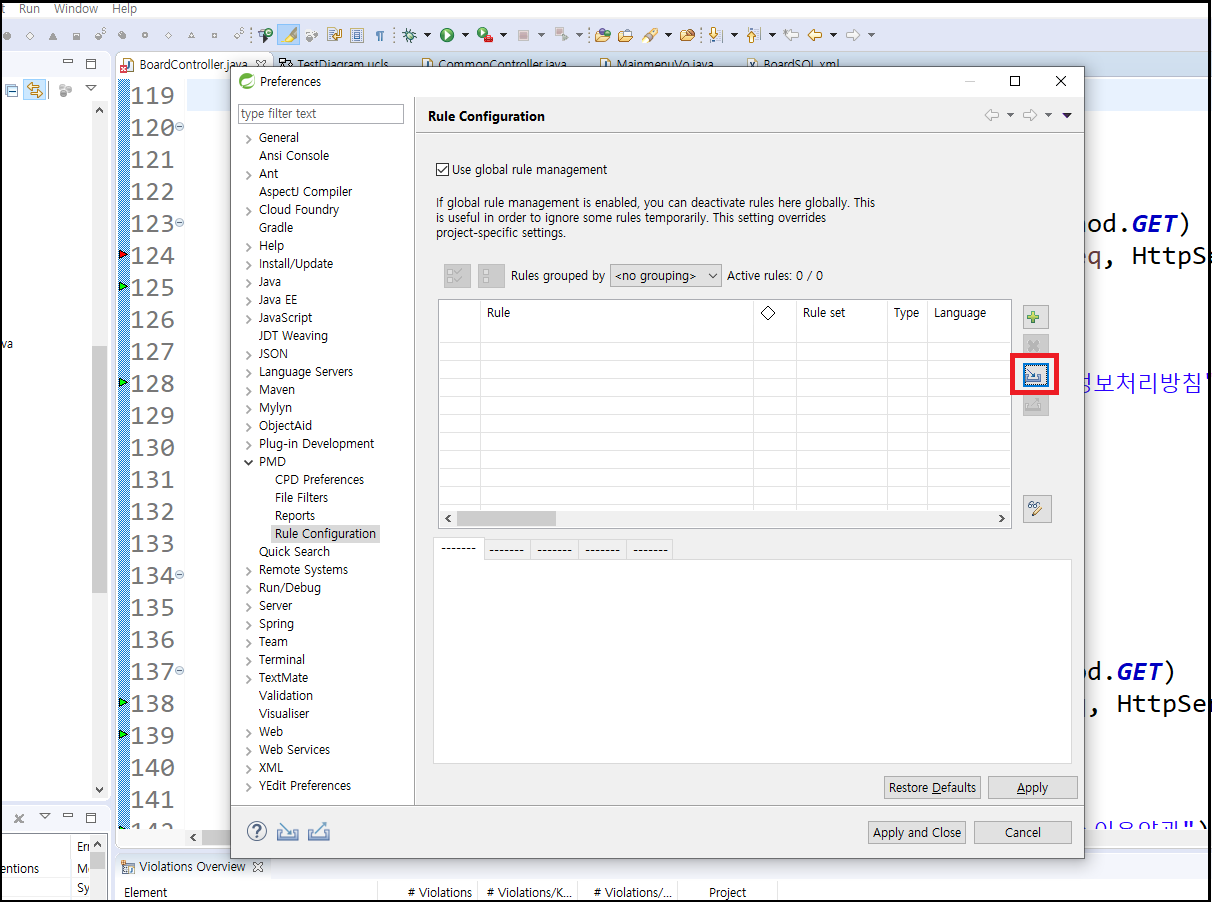Click the import rule set icon
Viewport: 1212px width, 902px height.
[1035, 375]
